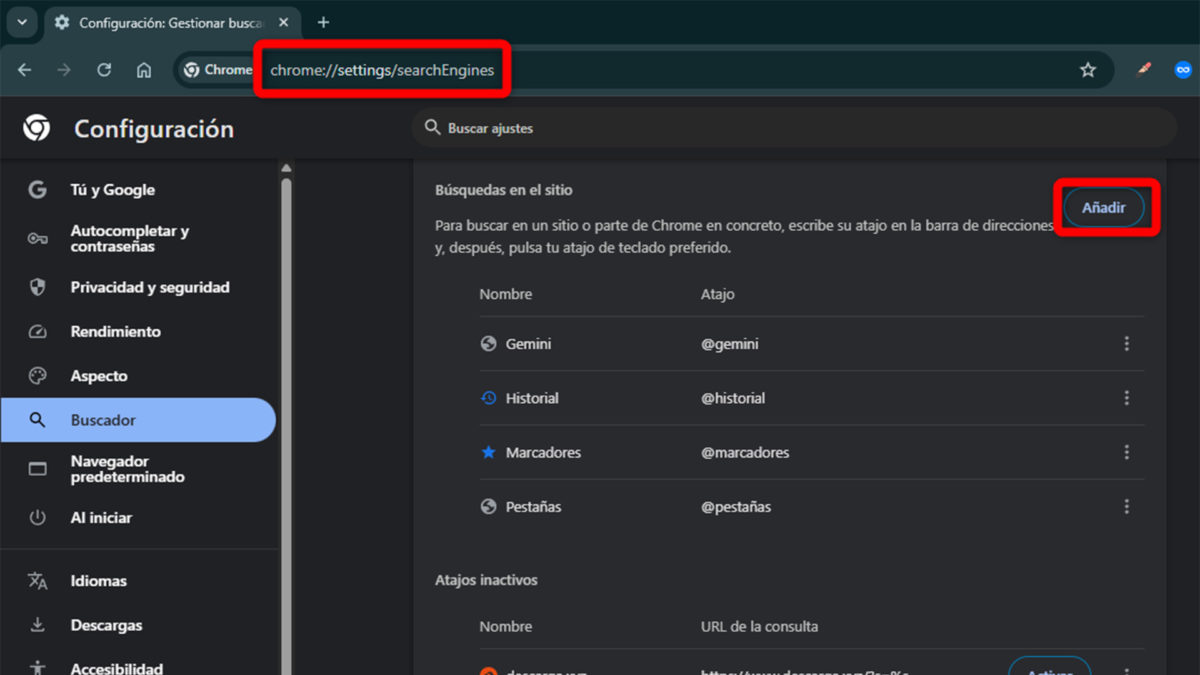Click the sidebar scrollbar up arrow
Viewport: 1200px width, 675px height.
286,168
